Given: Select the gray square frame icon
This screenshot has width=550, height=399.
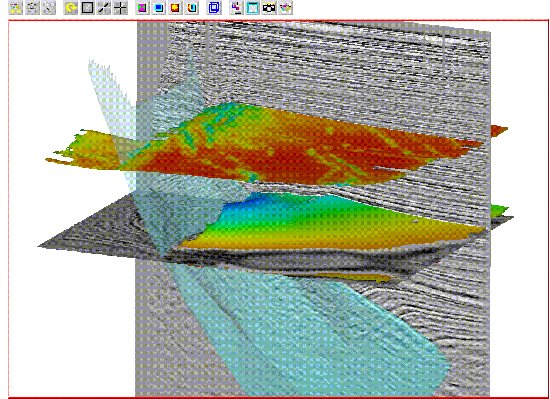Looking at the screenshot, I should click(x=87, y=8).
